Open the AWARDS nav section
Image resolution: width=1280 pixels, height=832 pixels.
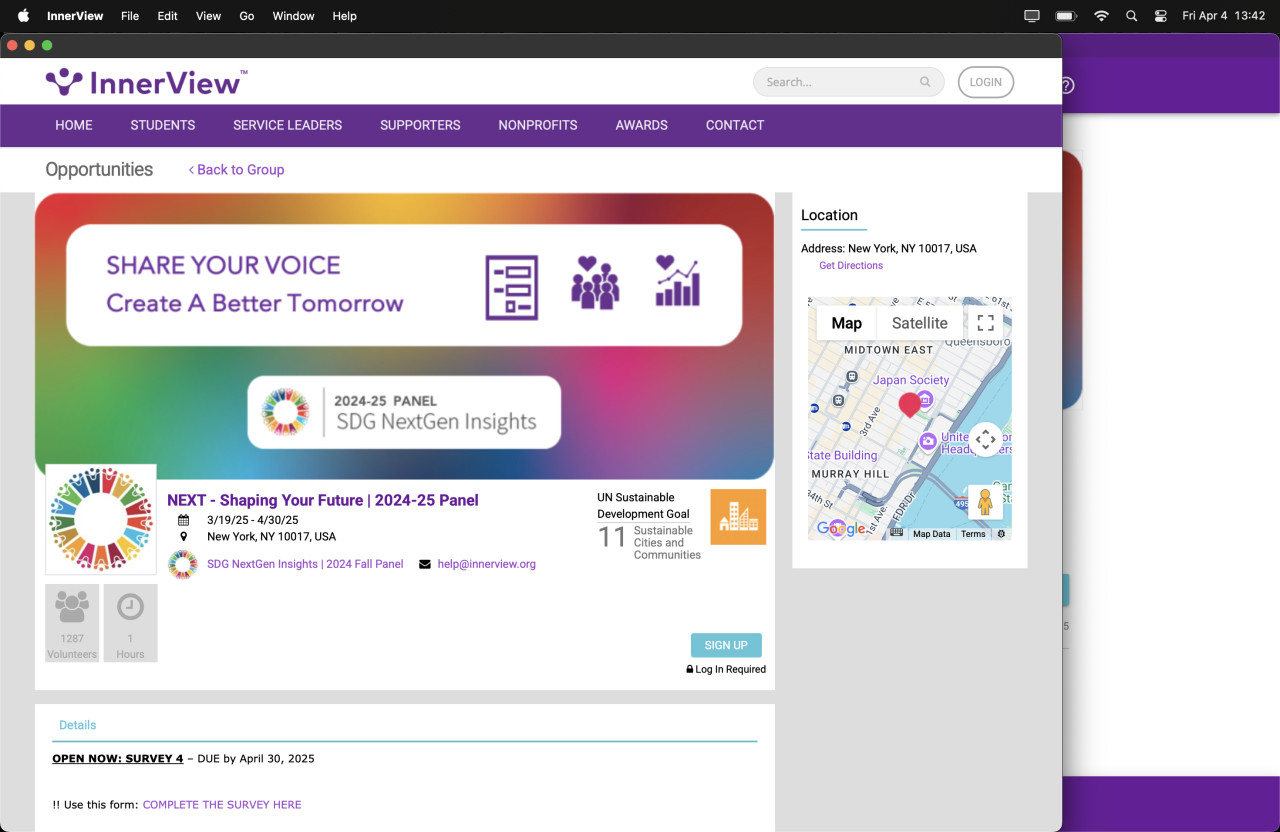coord(642,125)
